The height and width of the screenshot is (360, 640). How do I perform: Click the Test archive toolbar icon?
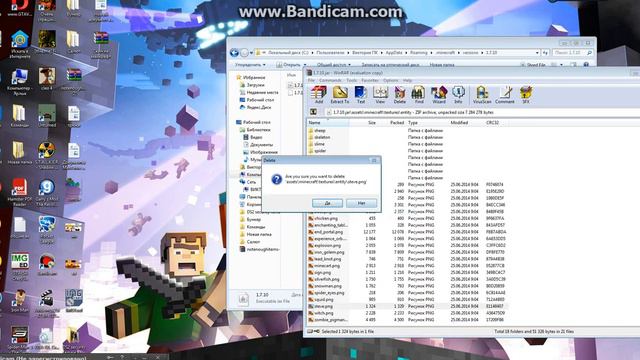click(361, 95)
